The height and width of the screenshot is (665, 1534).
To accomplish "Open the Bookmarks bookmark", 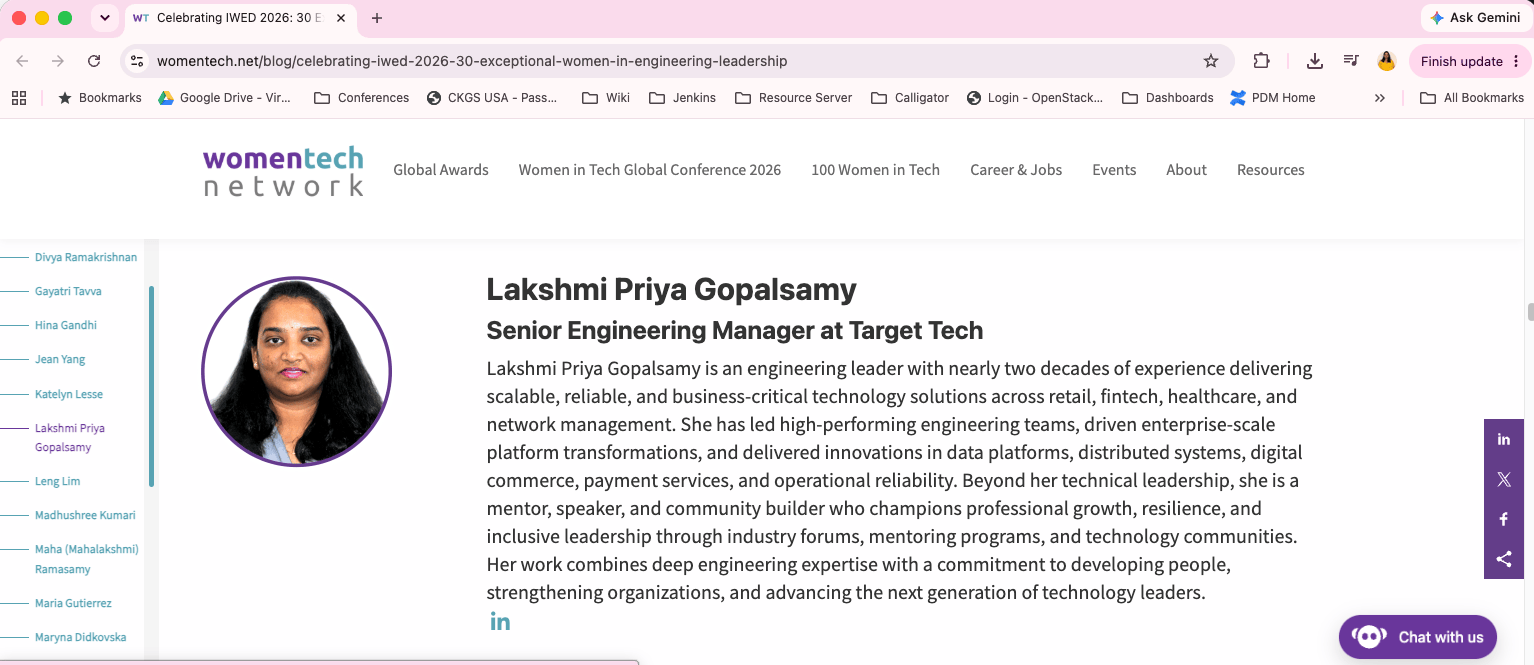I will 100,97.
